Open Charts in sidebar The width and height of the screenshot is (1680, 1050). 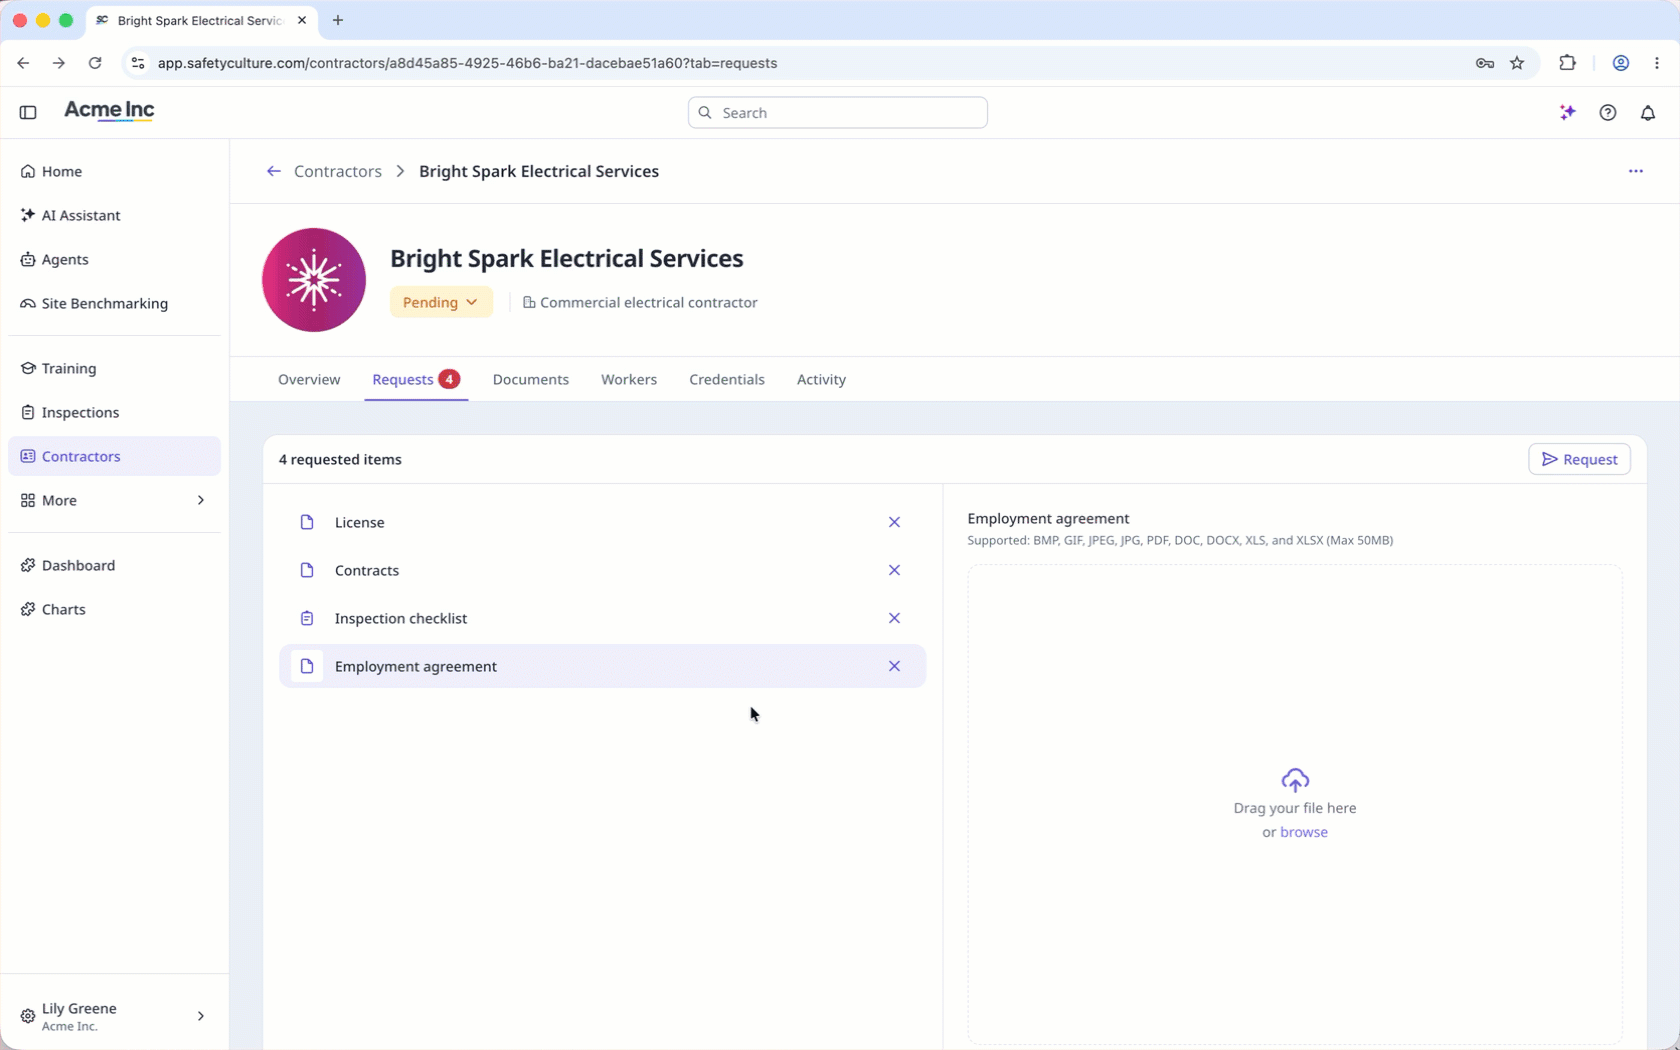point(114,609)
